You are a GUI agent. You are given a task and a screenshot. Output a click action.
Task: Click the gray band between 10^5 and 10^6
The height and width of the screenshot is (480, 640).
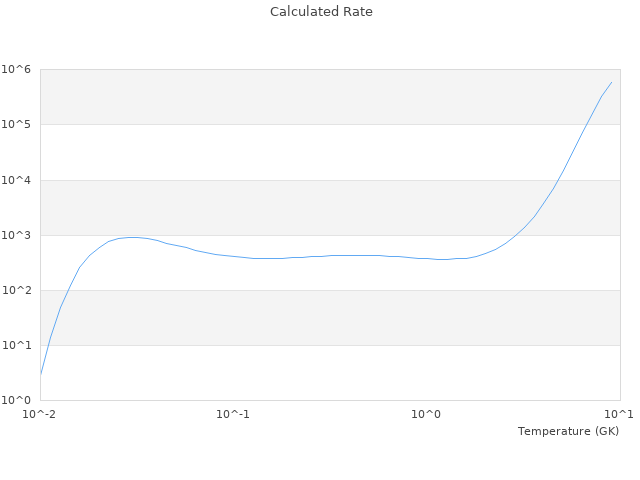330,97
